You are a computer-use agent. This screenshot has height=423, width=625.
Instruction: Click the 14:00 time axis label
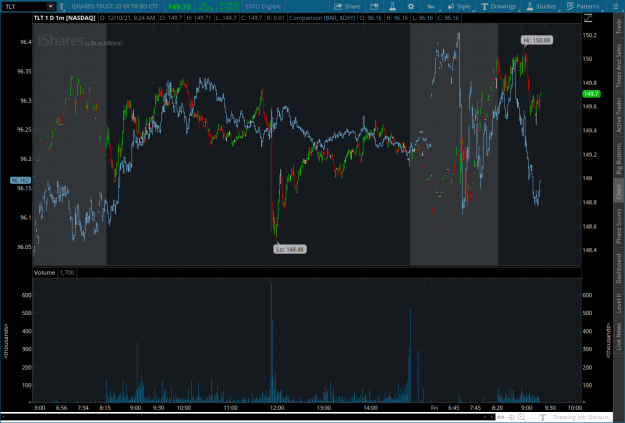[x=370, y=408]
